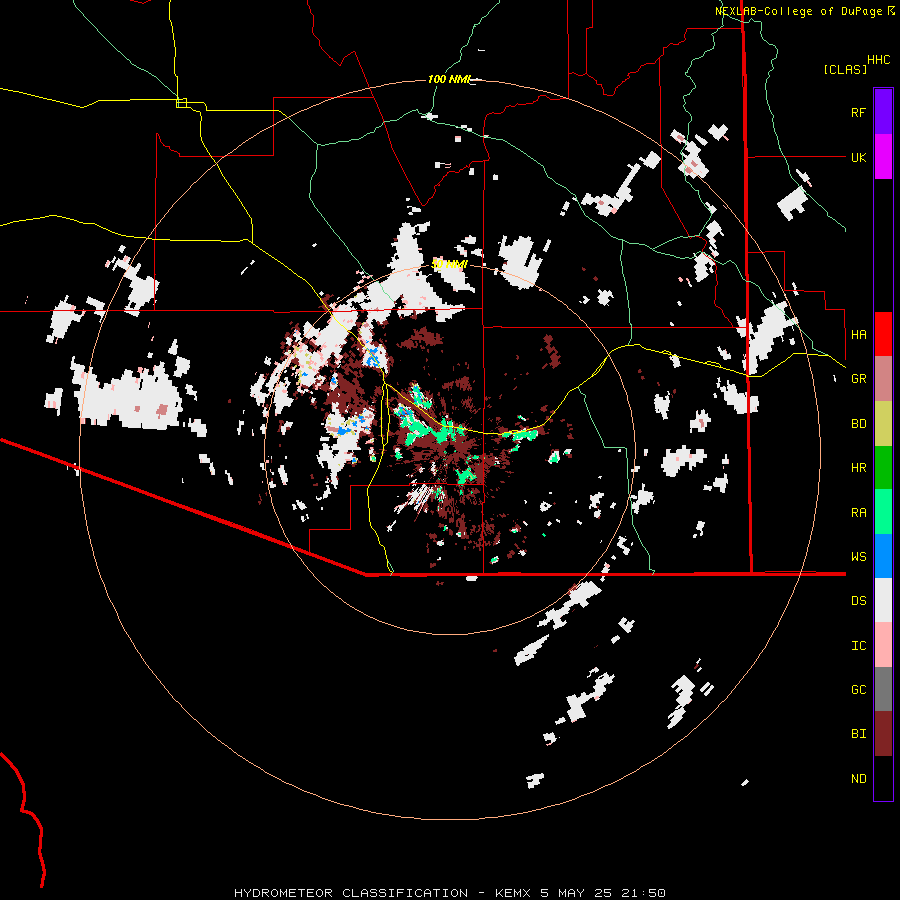
Task: Click the KEMX radar site identifier
Action: 514,893
